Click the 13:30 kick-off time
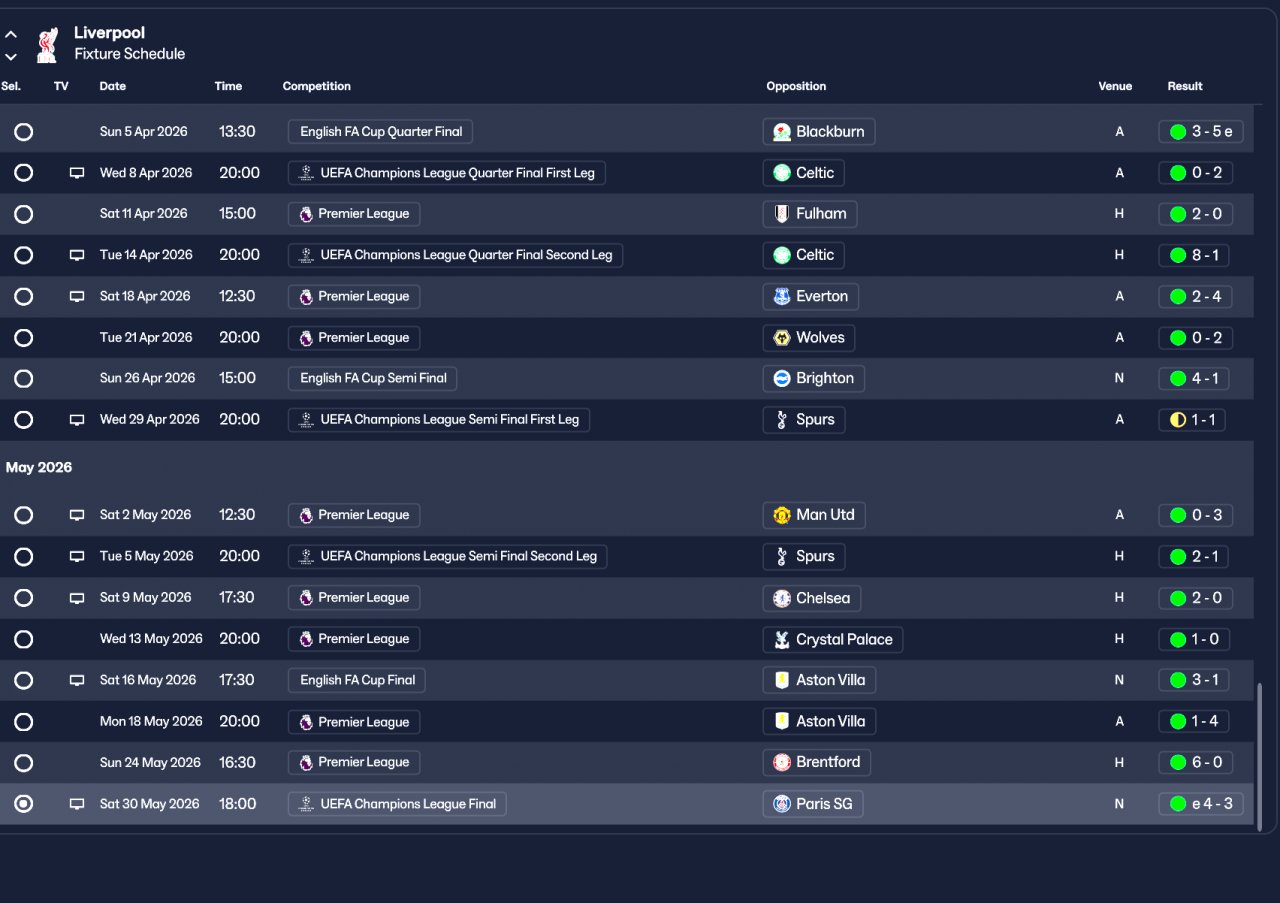The image size is (1280, 903). (x=237, y=132)
